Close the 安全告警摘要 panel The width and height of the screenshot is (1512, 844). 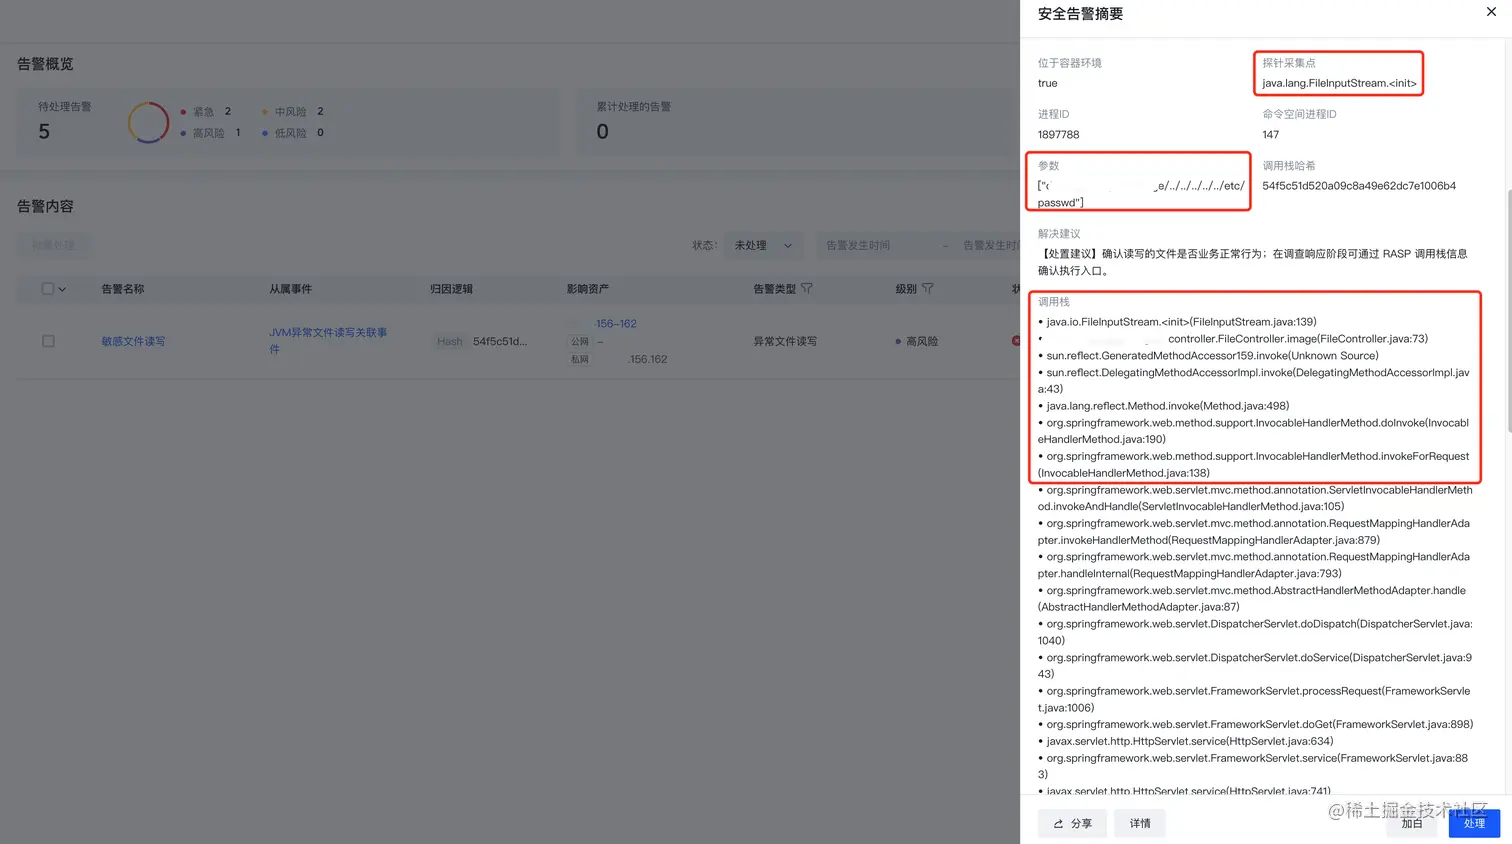[x=1491, y=12]
